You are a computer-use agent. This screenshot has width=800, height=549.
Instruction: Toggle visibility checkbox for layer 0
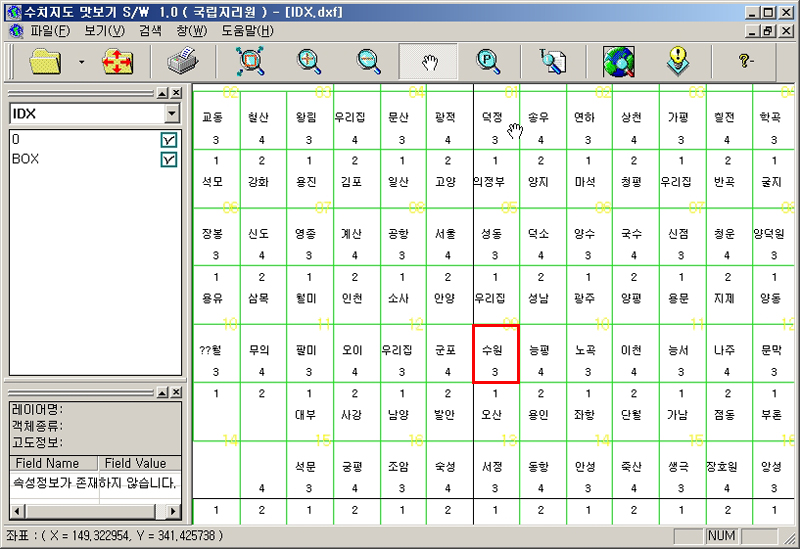tap(169, 140)
